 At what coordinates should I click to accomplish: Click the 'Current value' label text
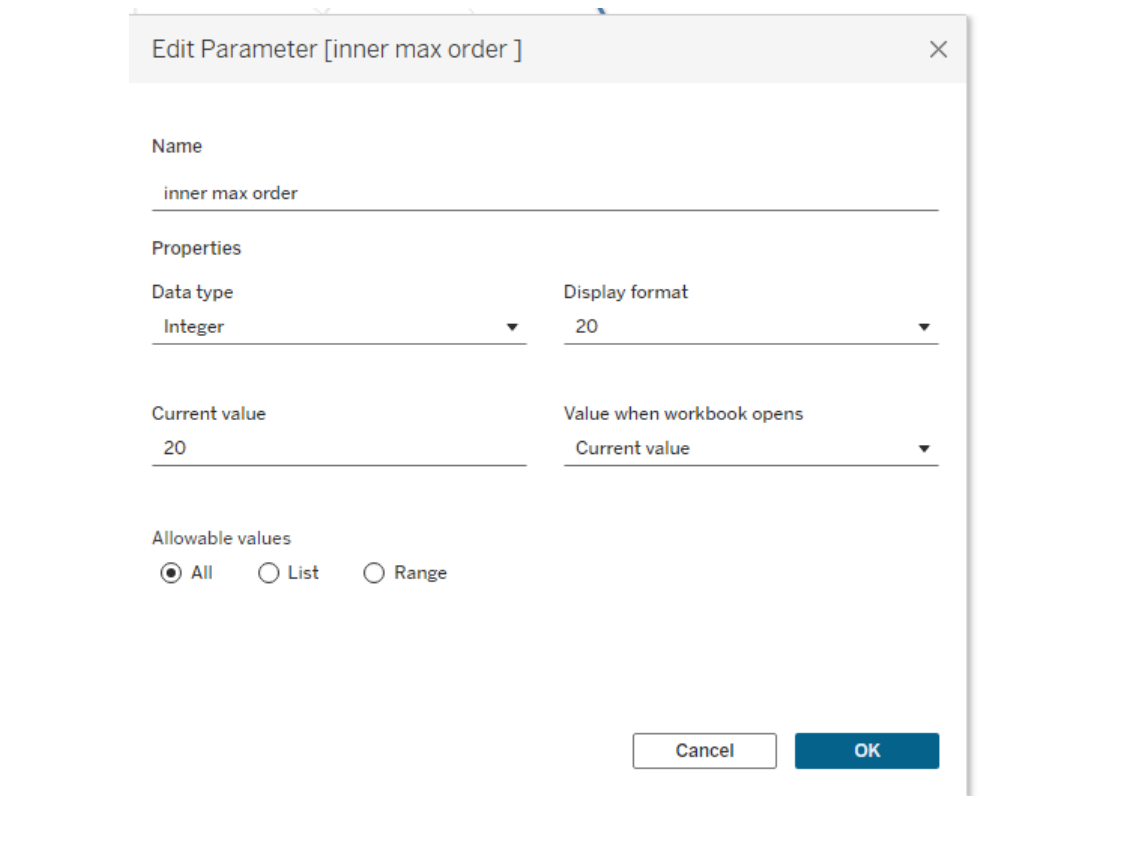209,413
